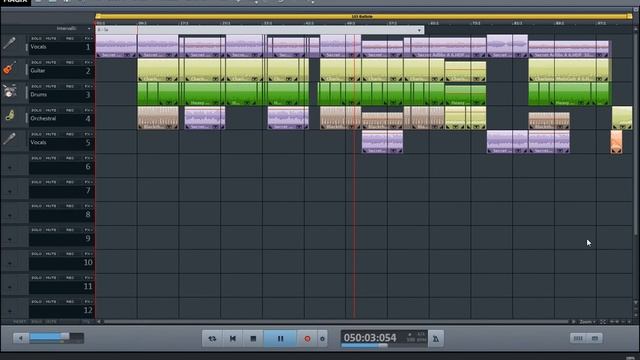The width and height of the screenshot is (640, 360).
Task: Click the speaker volume icon at bottom left
Action: pos(20,338)
